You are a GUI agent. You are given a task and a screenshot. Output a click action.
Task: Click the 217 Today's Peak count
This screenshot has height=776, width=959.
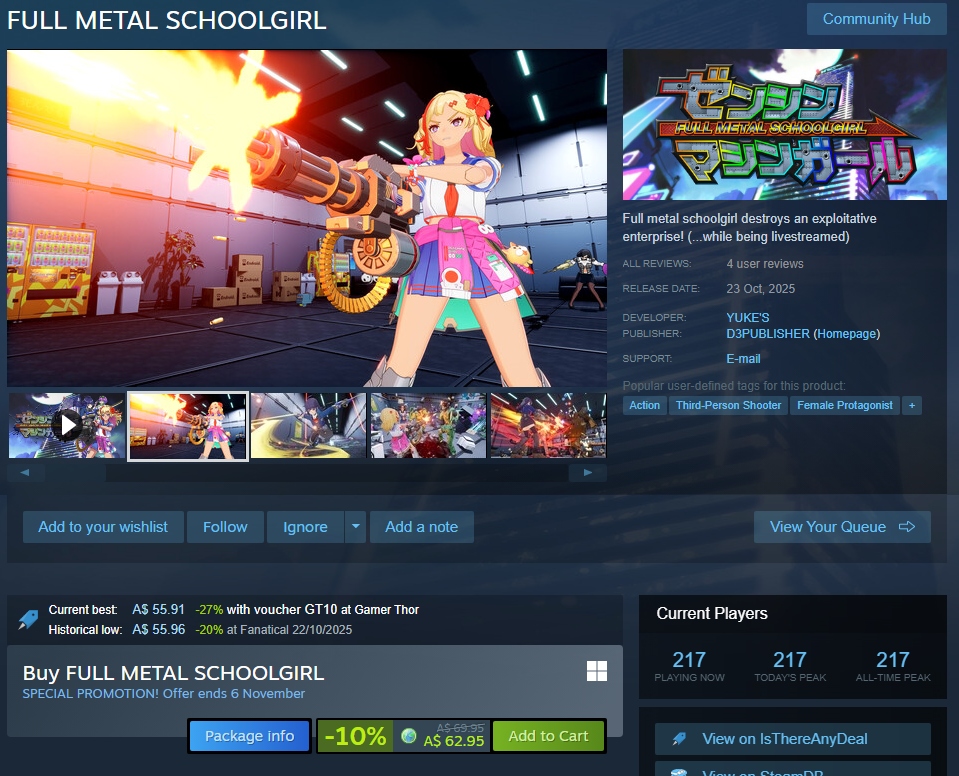pyautogui.click(x=790, y=660)
